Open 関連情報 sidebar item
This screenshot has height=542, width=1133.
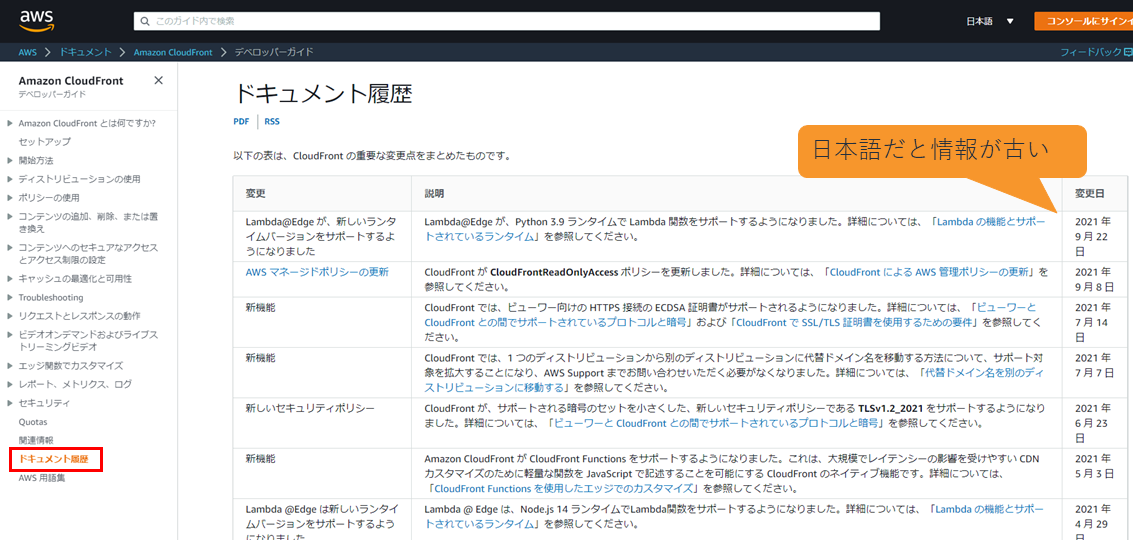tap(36, 439)
